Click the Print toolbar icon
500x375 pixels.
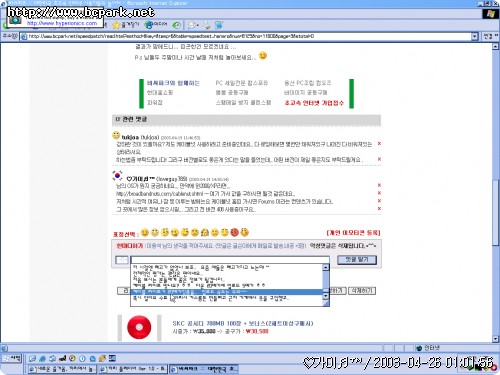pos(207,25)
